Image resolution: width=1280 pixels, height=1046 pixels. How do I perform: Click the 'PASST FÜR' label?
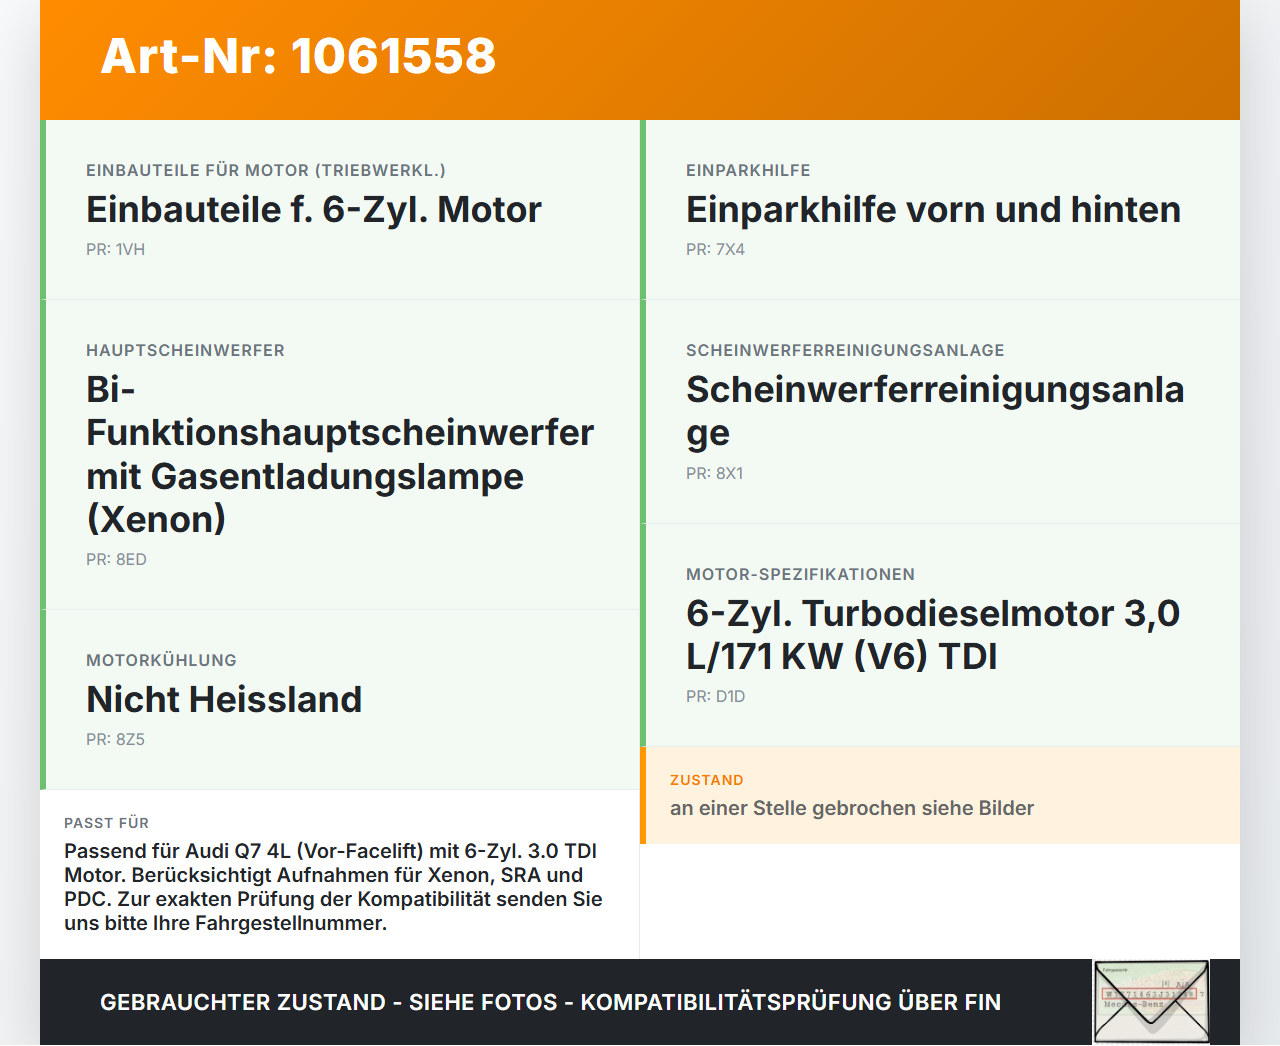pos(107,823)
